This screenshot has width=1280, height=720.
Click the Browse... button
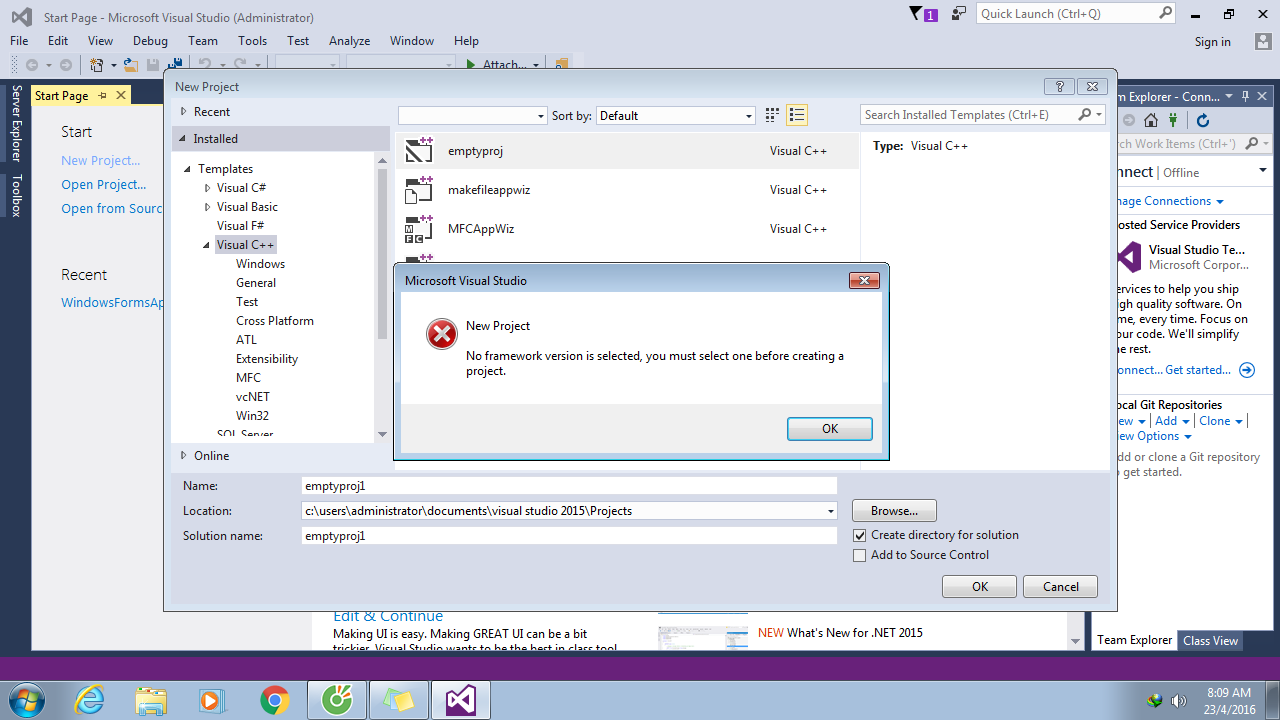(894, 510)
